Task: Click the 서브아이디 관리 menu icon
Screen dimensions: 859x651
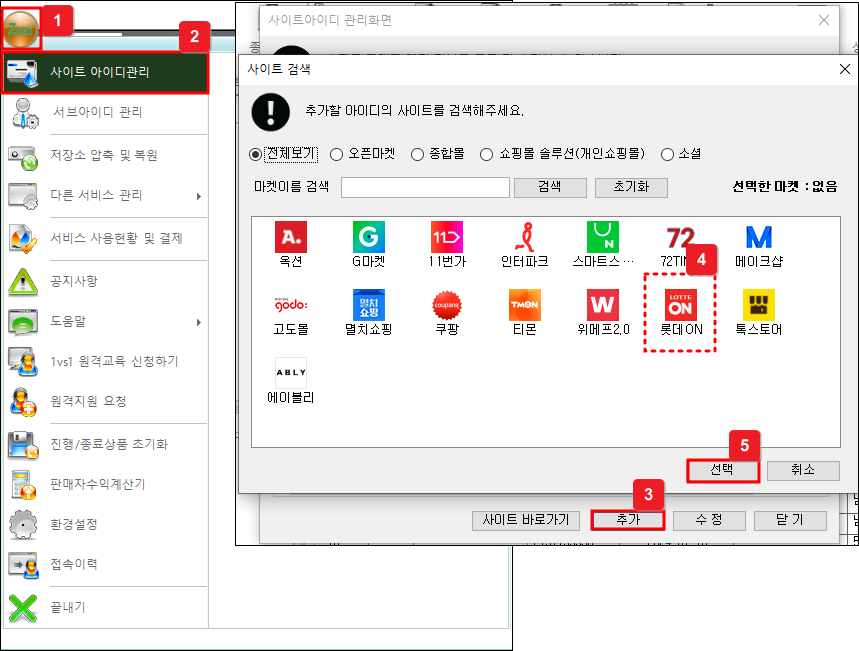Action: point(24,113)
